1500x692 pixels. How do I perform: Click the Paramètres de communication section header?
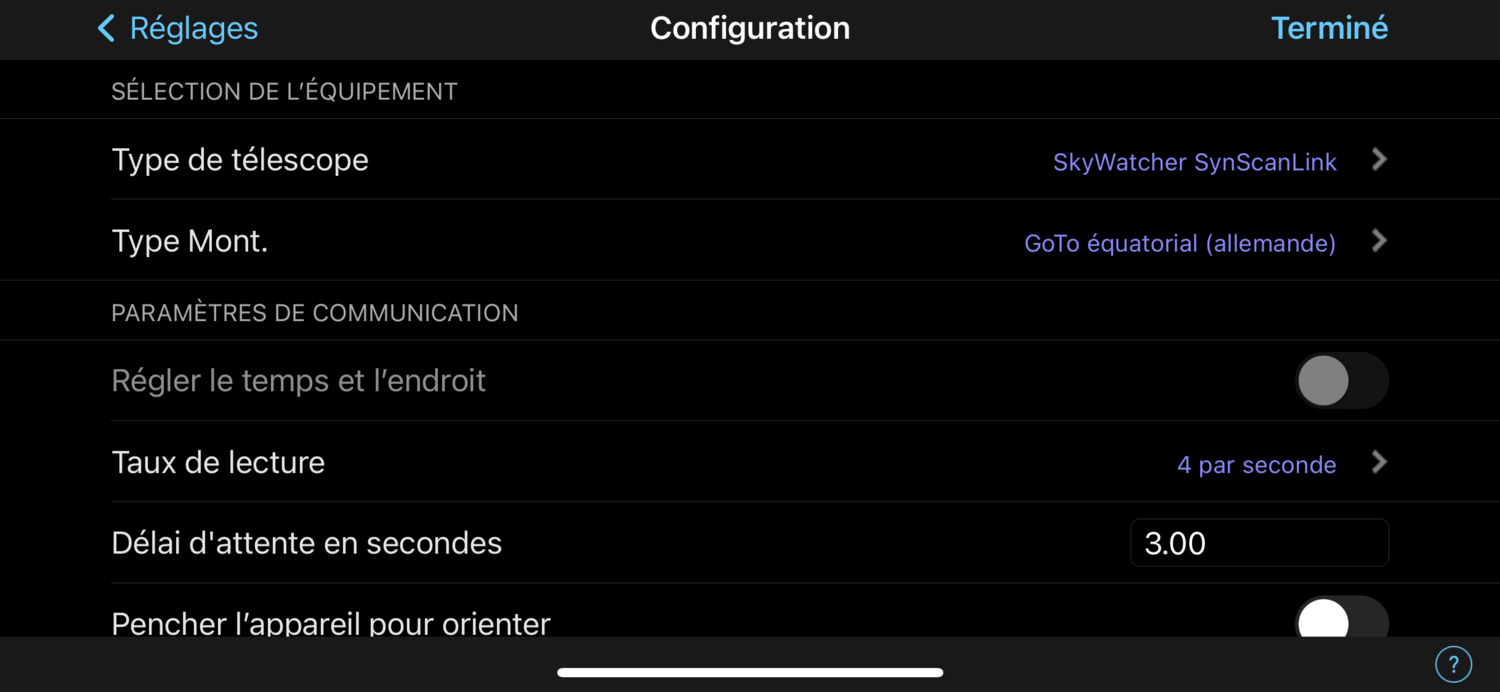point(314,313)
